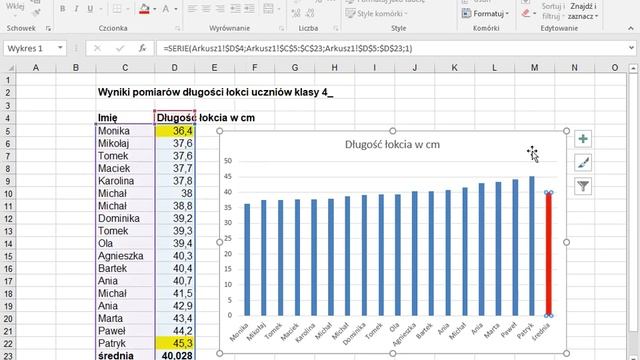This screenshot has width=640, height=360.
Task: Select yellow cell with value 36,4
Action: click(175, 131)
